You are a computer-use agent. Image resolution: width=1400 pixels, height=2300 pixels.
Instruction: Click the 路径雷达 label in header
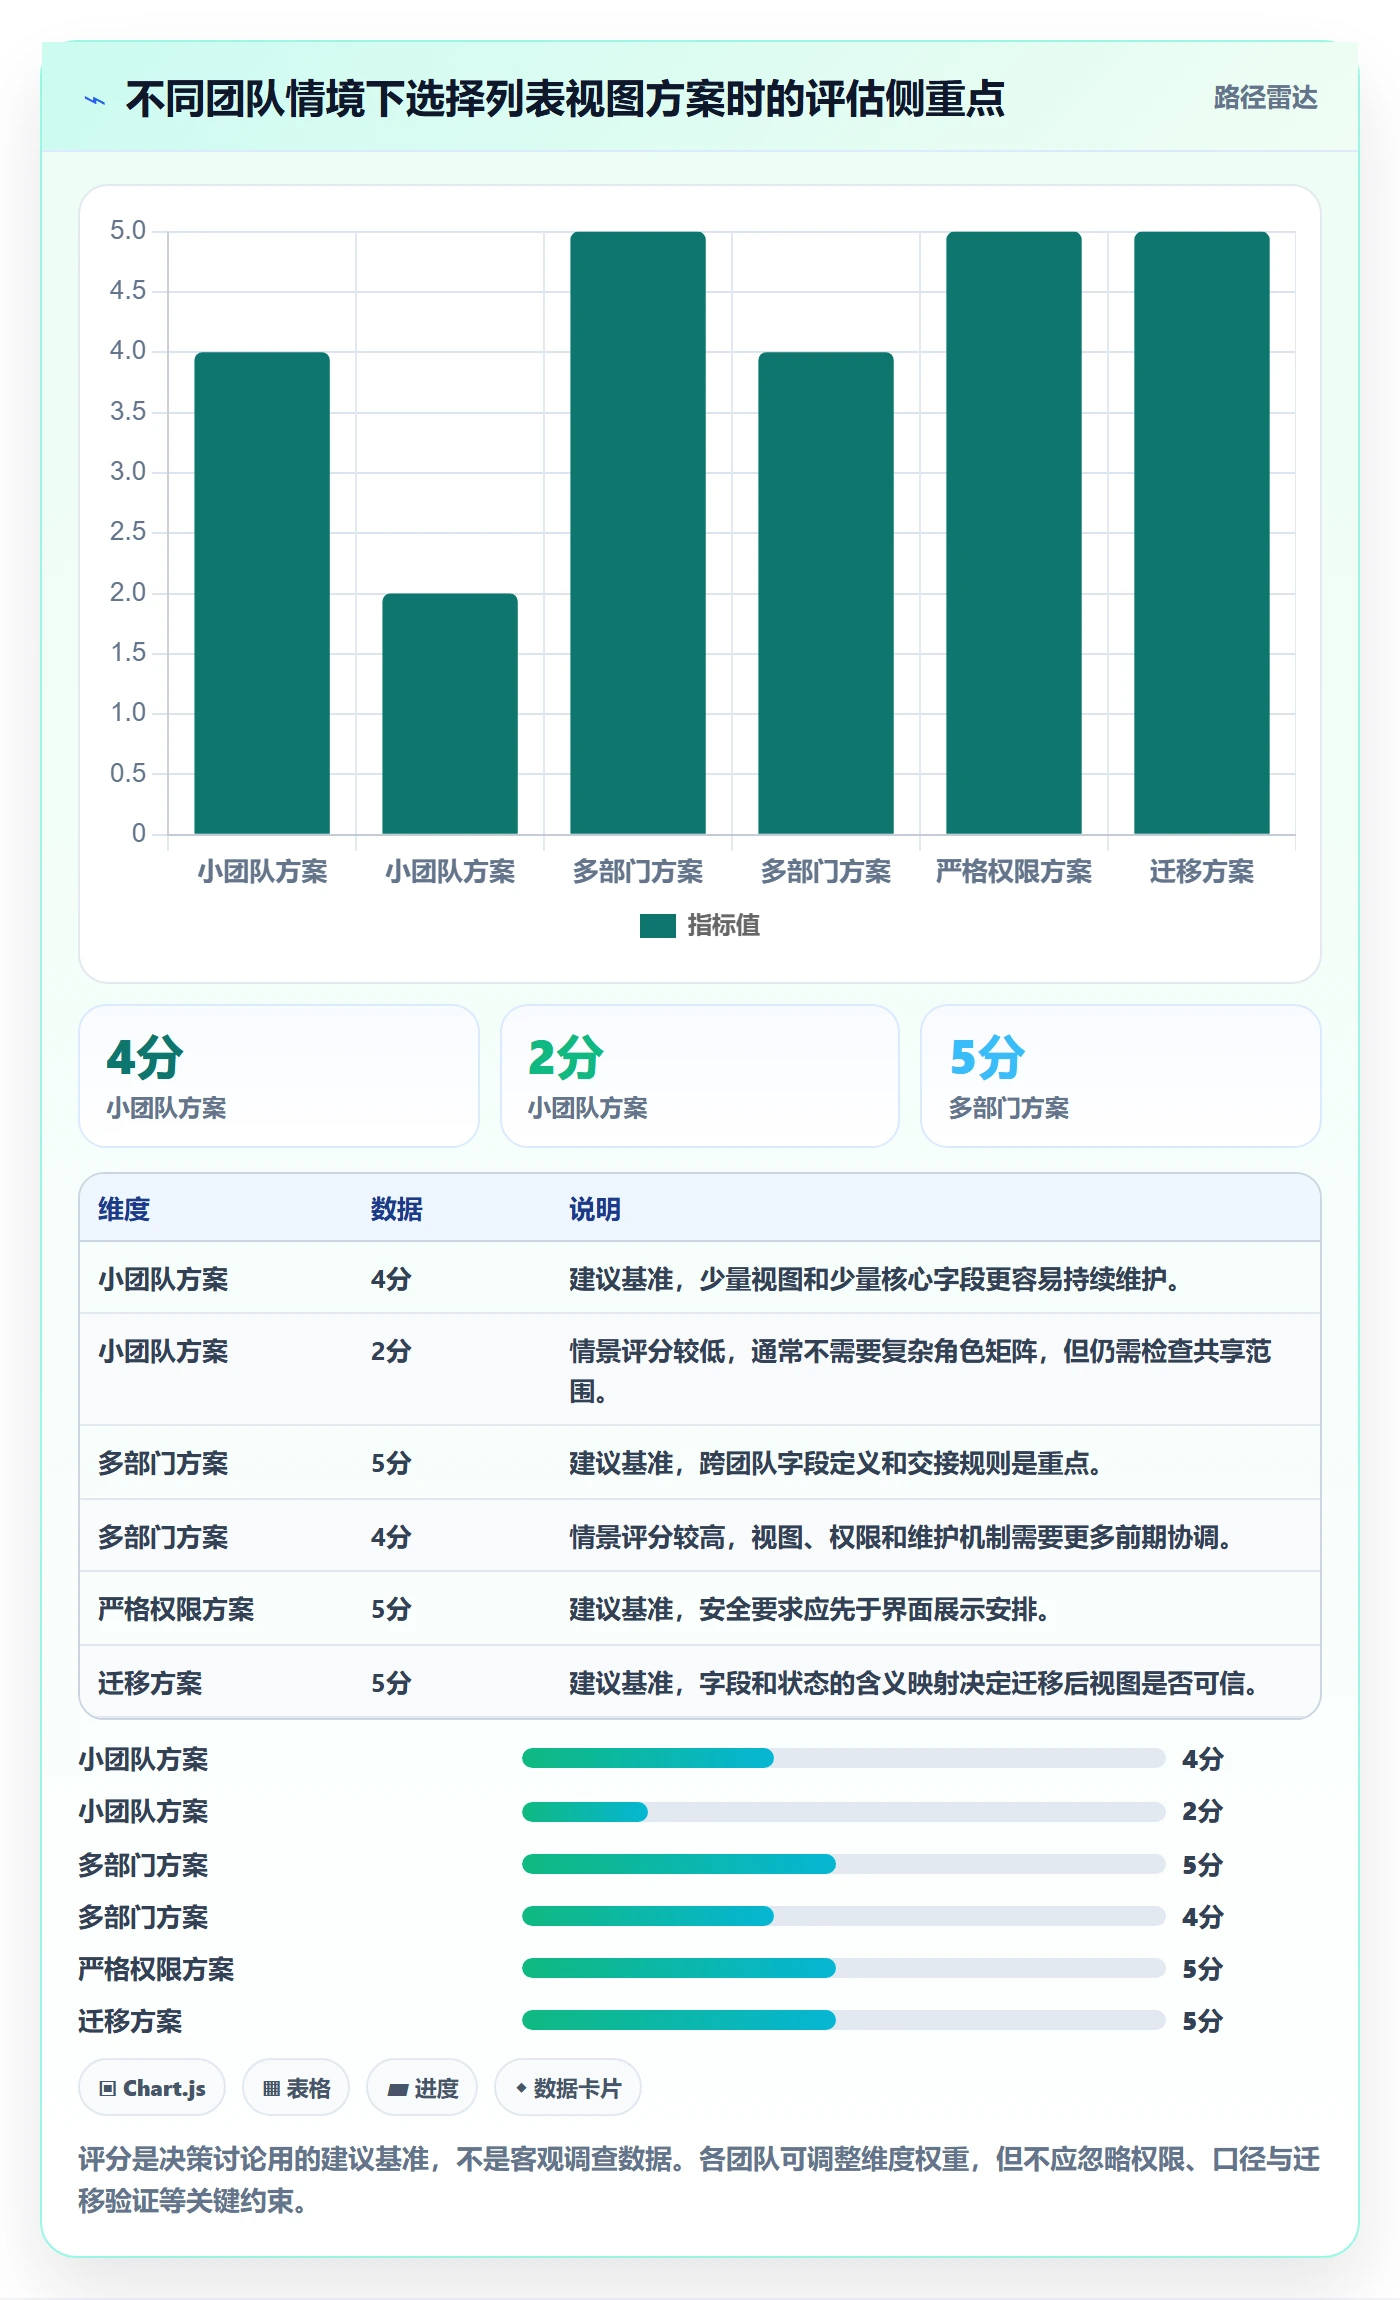pos(1265,98)
